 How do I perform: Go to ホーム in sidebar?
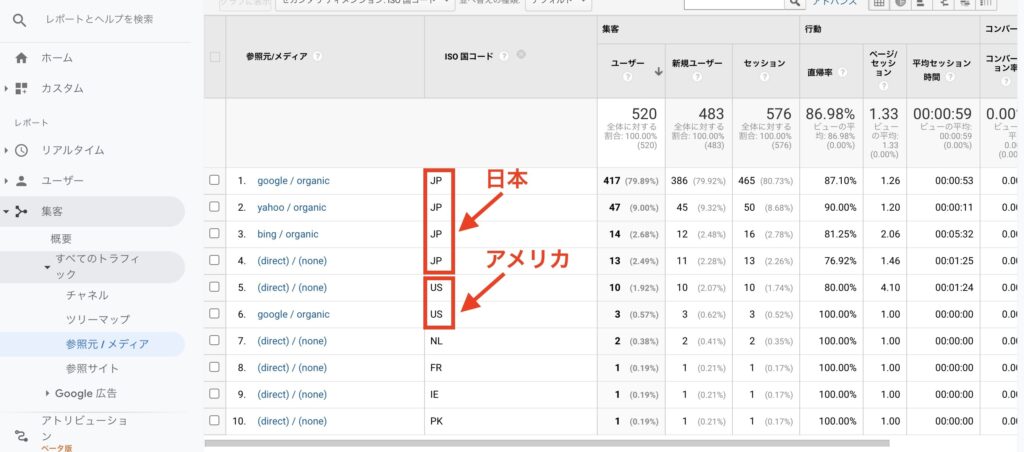[x=57, y=58]
